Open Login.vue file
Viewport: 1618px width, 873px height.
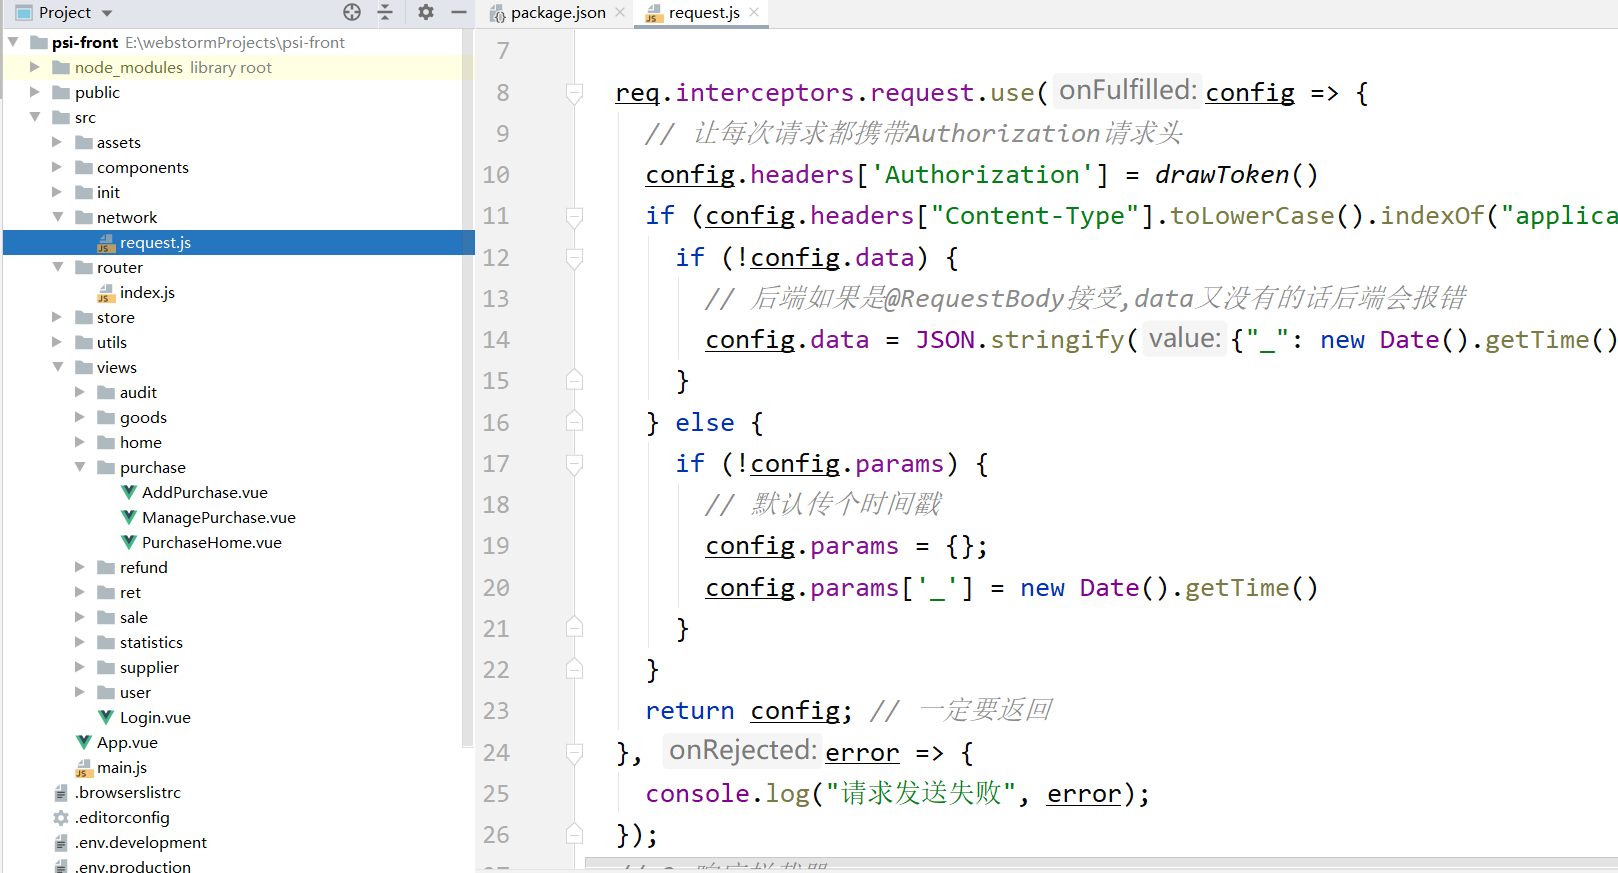click(x=155, y=717)
